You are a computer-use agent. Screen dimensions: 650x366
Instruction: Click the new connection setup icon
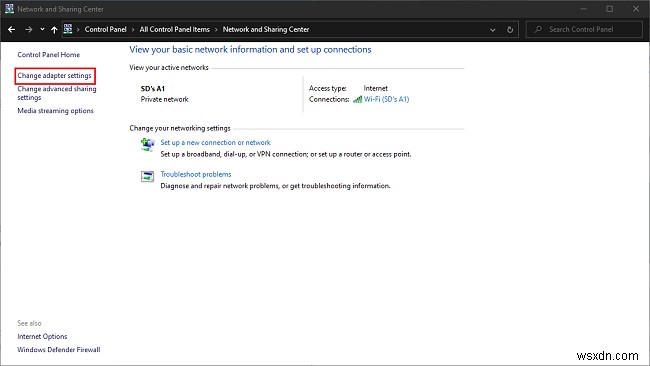click(148, 145)
